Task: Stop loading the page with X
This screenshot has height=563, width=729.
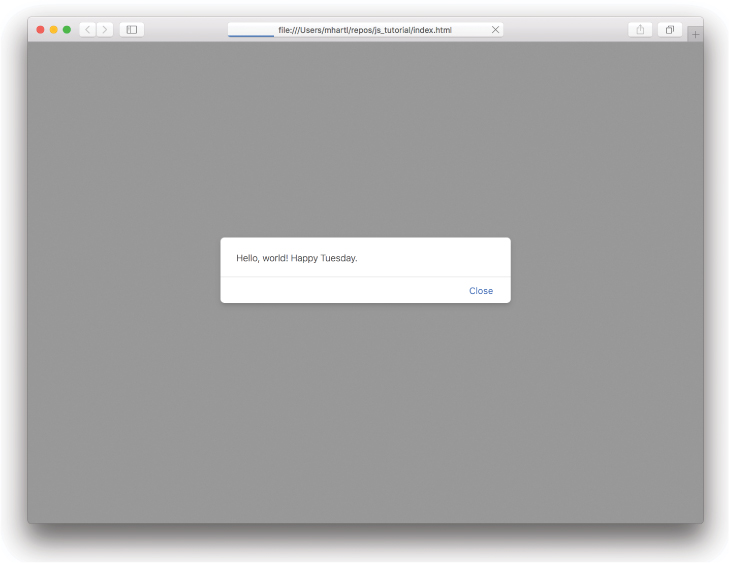Action: point(495,30)
